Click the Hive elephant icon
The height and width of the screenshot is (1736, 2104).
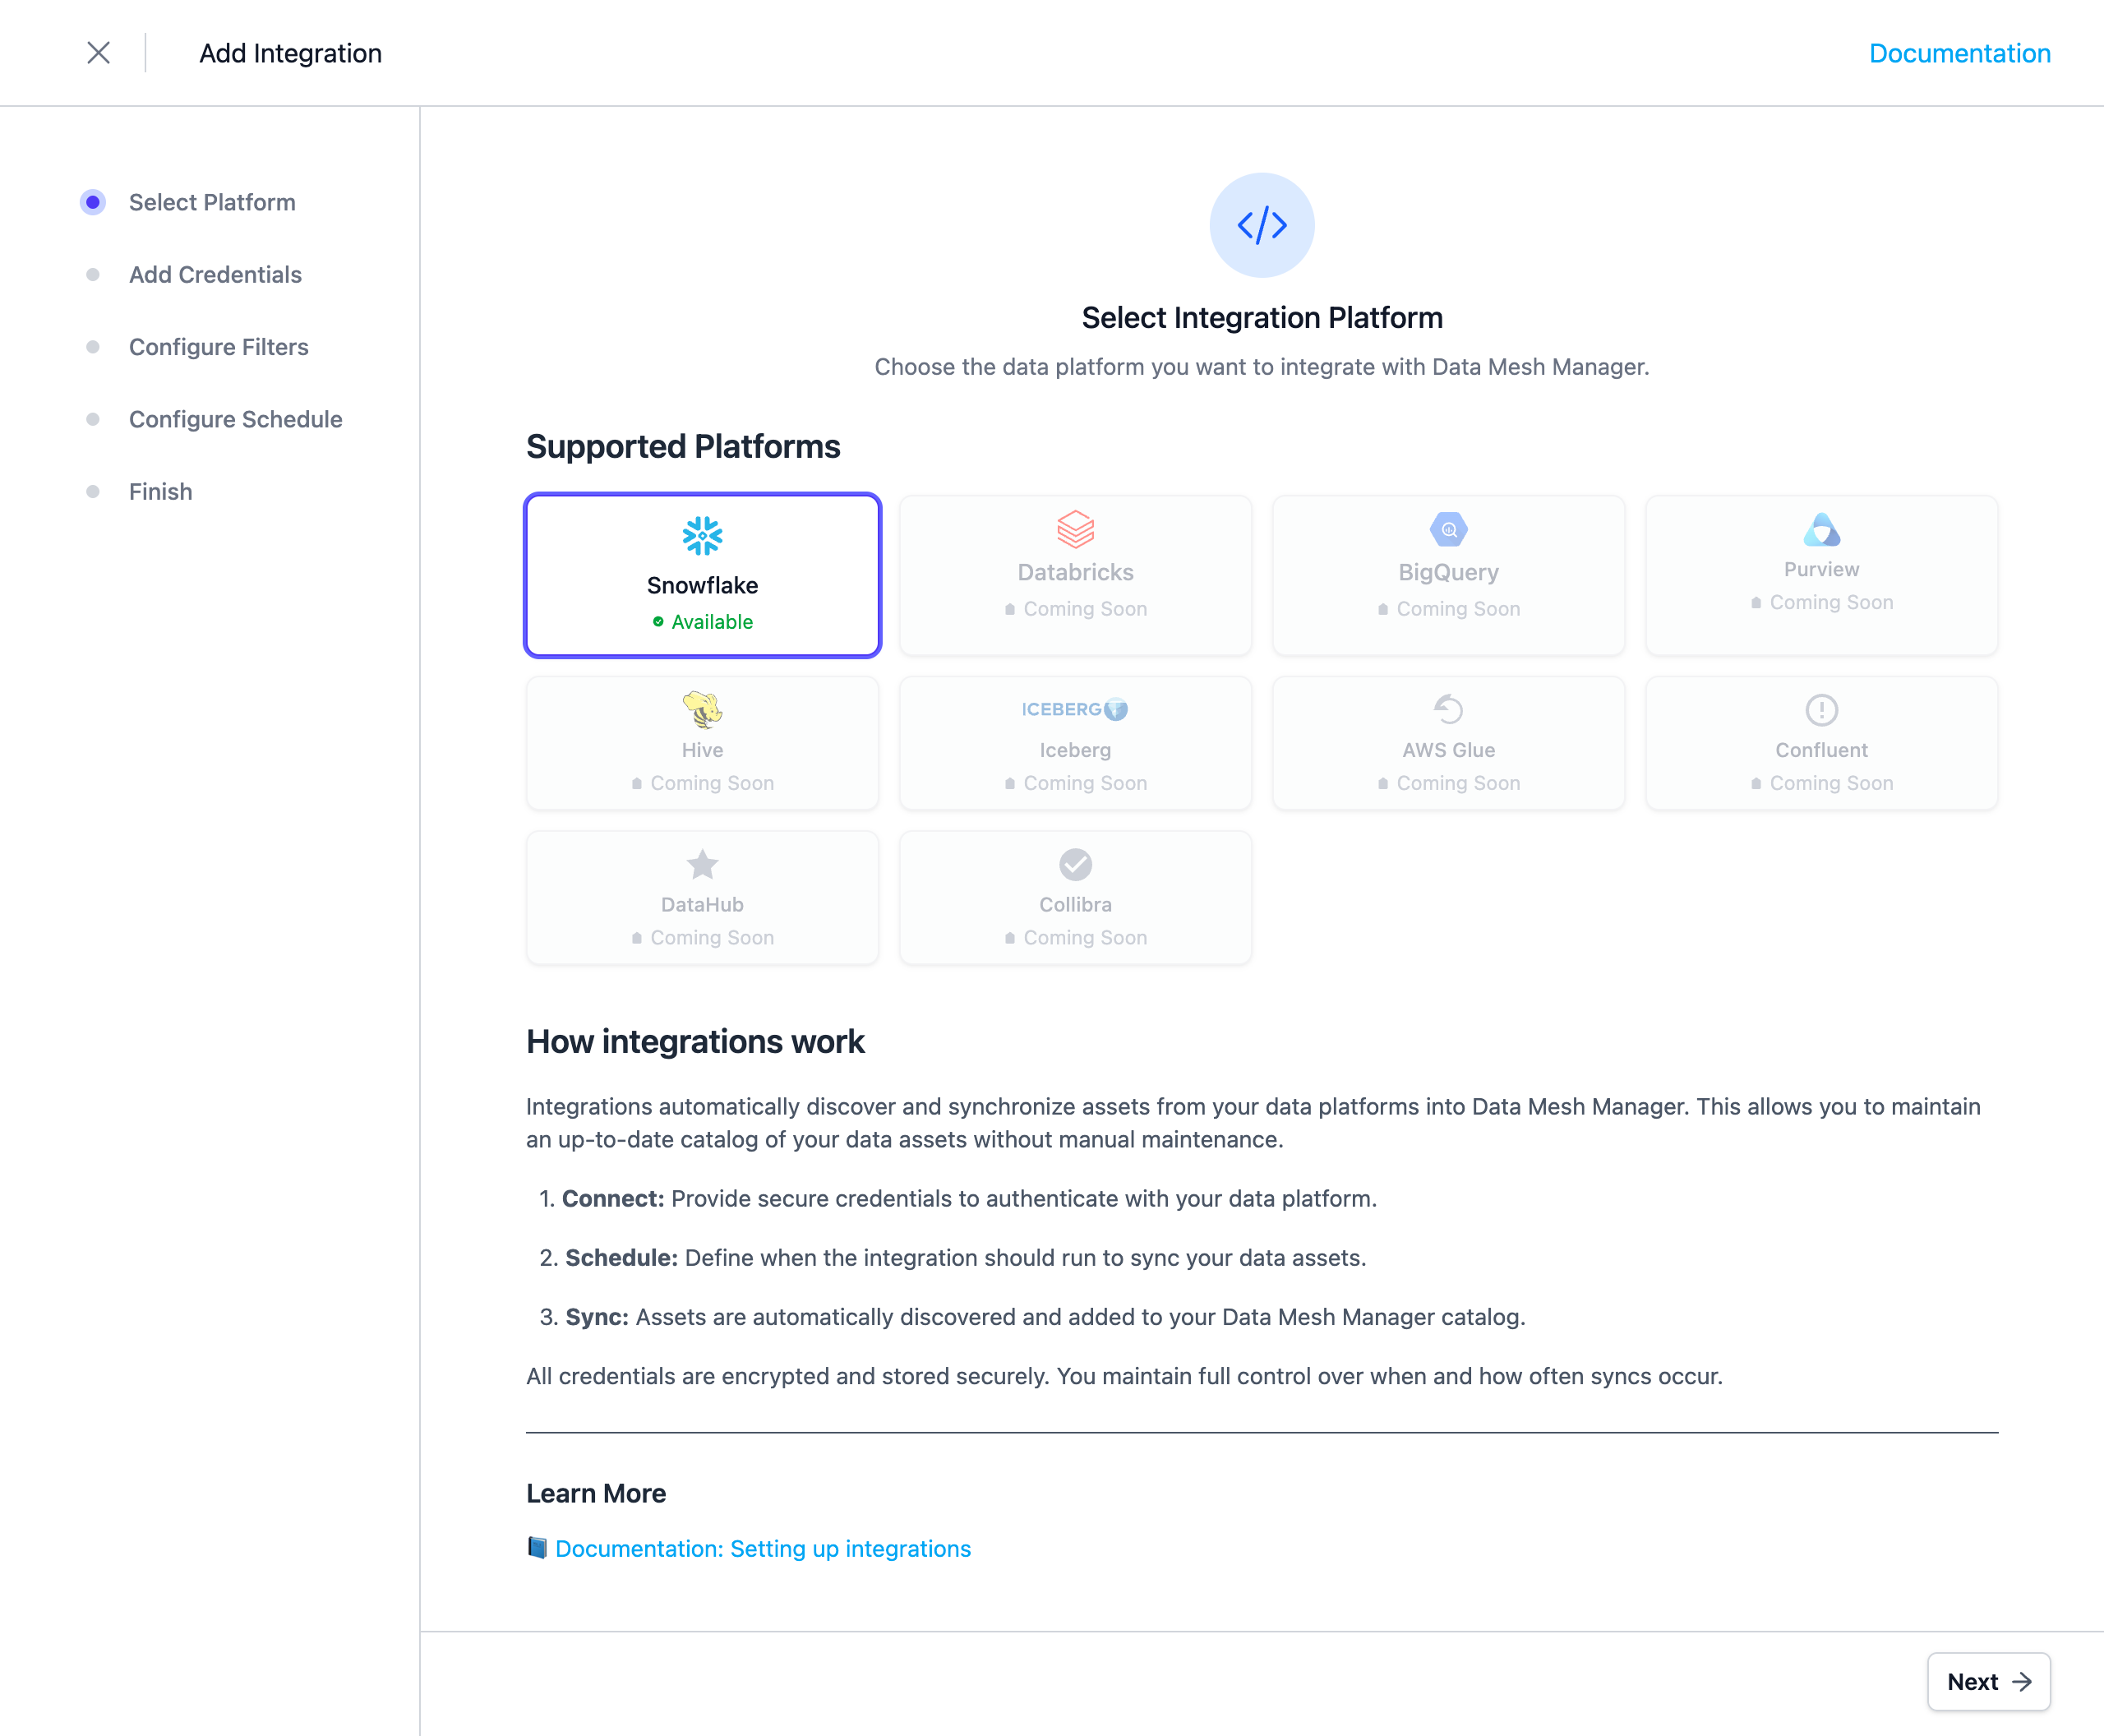click(x=702, y=709)
